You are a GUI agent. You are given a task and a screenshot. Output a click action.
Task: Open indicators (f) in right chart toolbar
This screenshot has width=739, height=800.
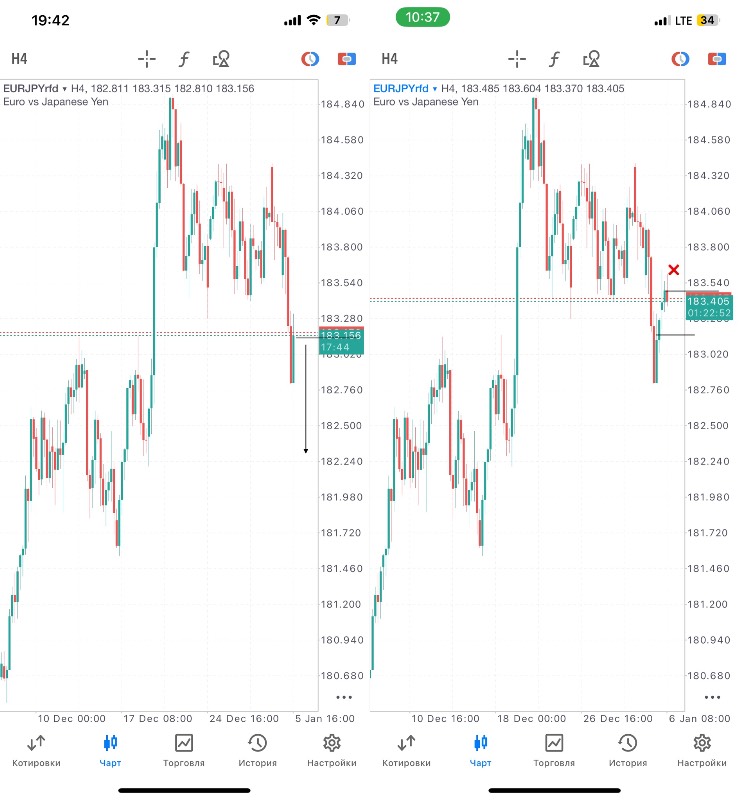coord(554,59)
